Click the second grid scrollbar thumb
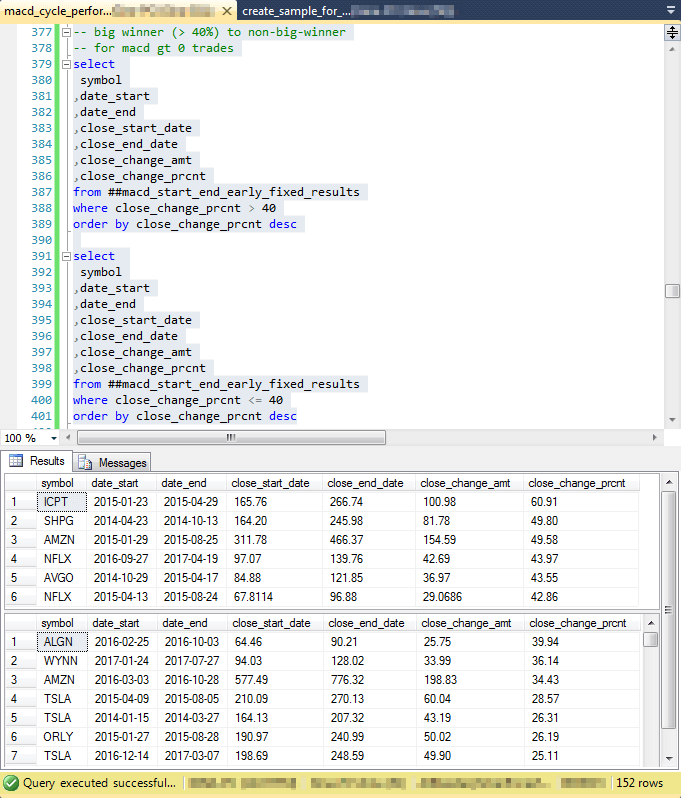Viewport: 681px width, 798px height. point(650,639)
